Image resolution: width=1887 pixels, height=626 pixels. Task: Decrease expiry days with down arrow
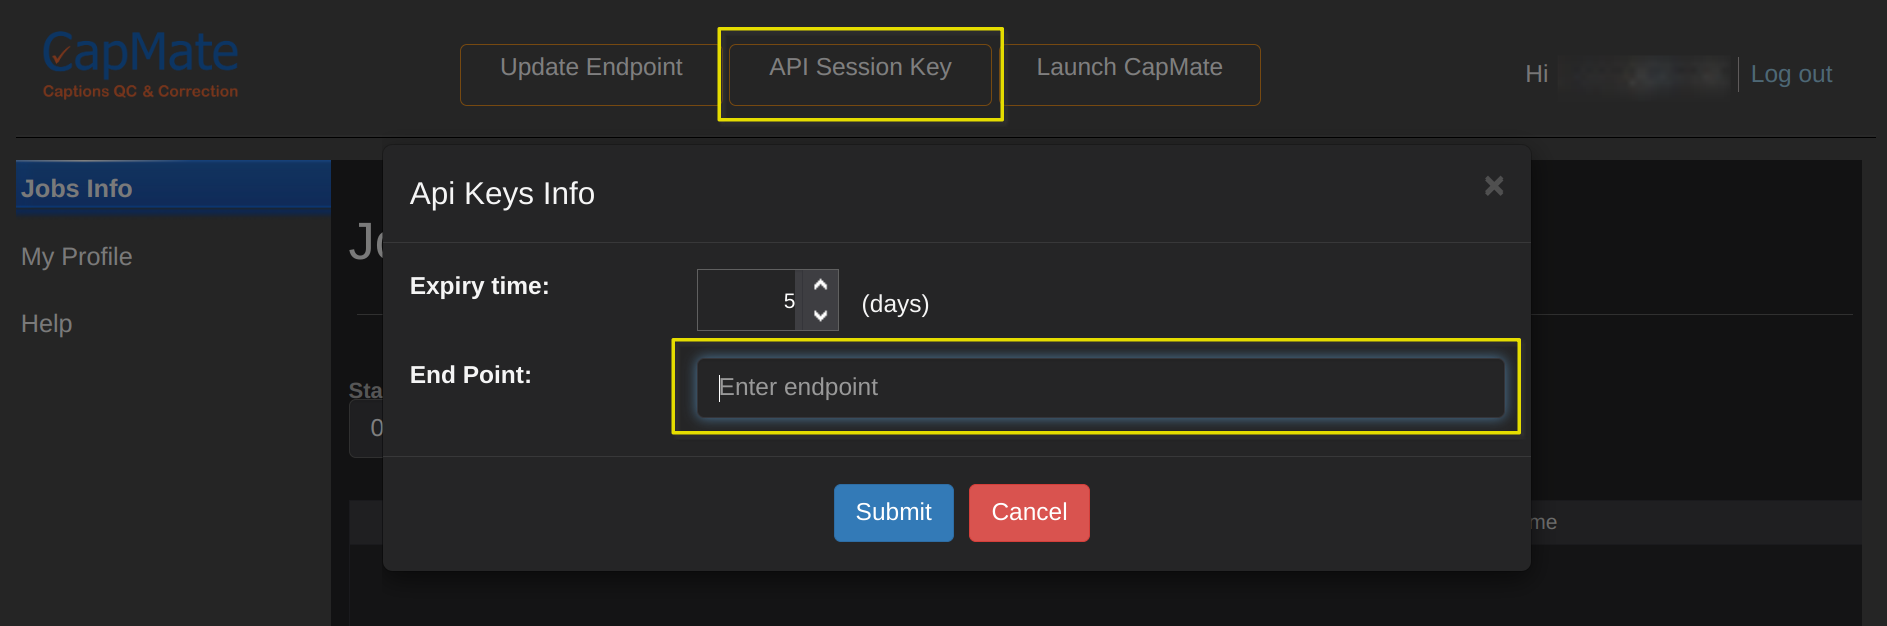coord(820,315)
